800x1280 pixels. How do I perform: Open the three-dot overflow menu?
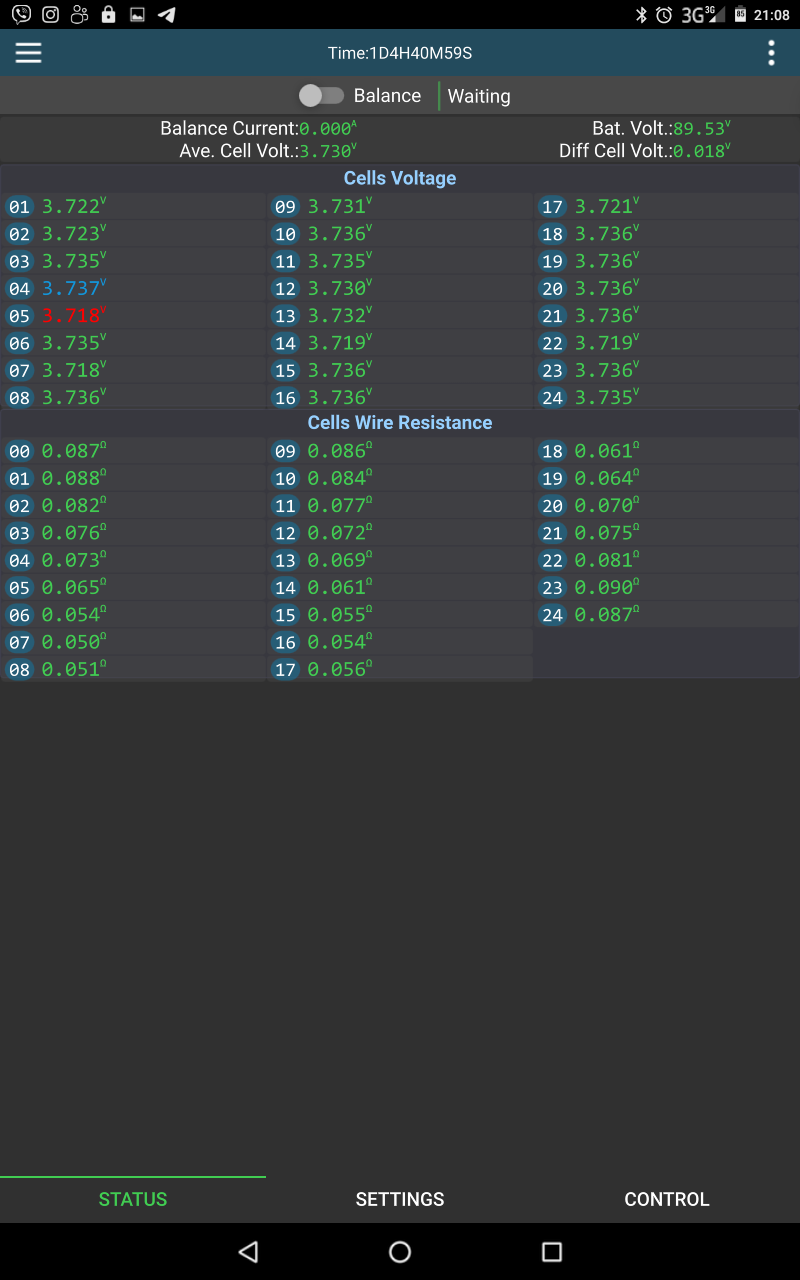pyautogui.click(x=771, y=53)
